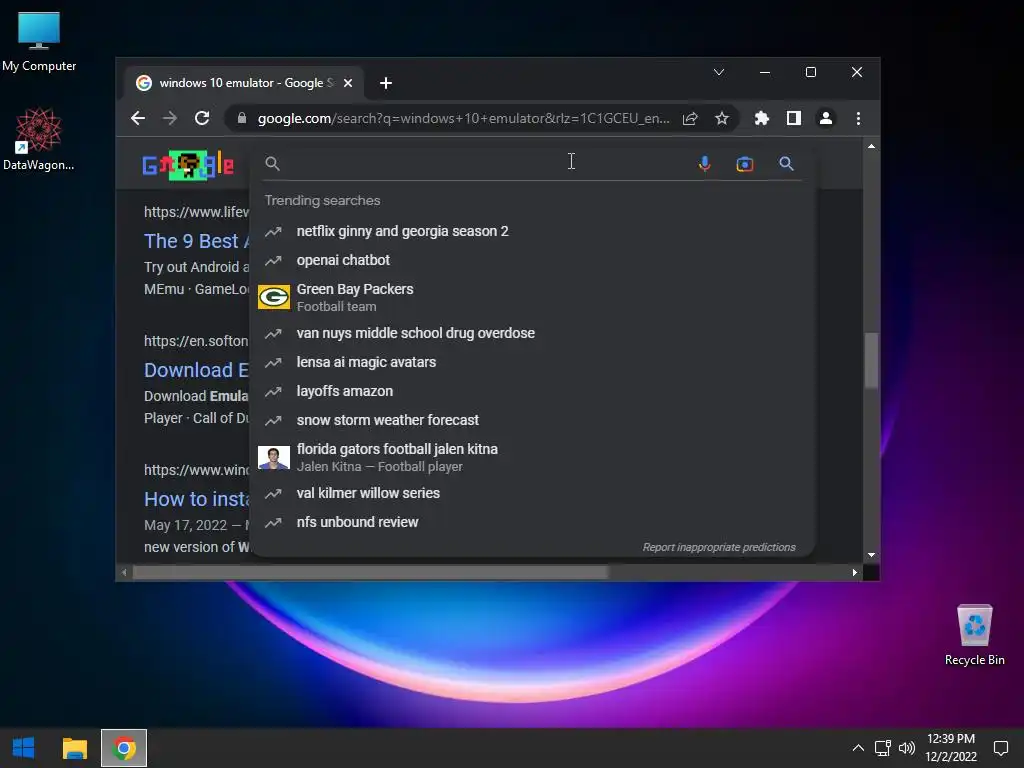Click the horizontal scrollbar left arrow
The width and height of the screenshot is (1024, 768).
pyautogui.click(x=124, y=573)
